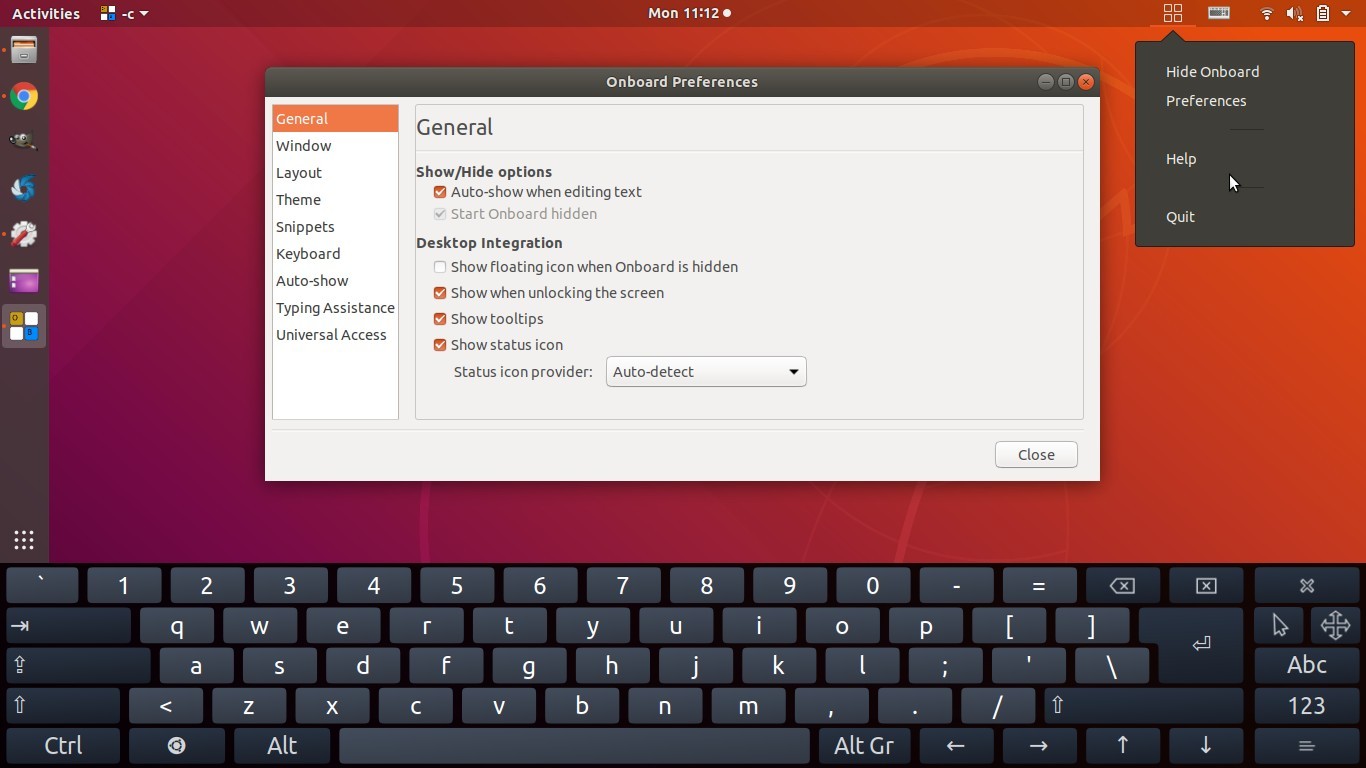Launch GIMP from the dock

pyautogui.click(x=24, y=141)
